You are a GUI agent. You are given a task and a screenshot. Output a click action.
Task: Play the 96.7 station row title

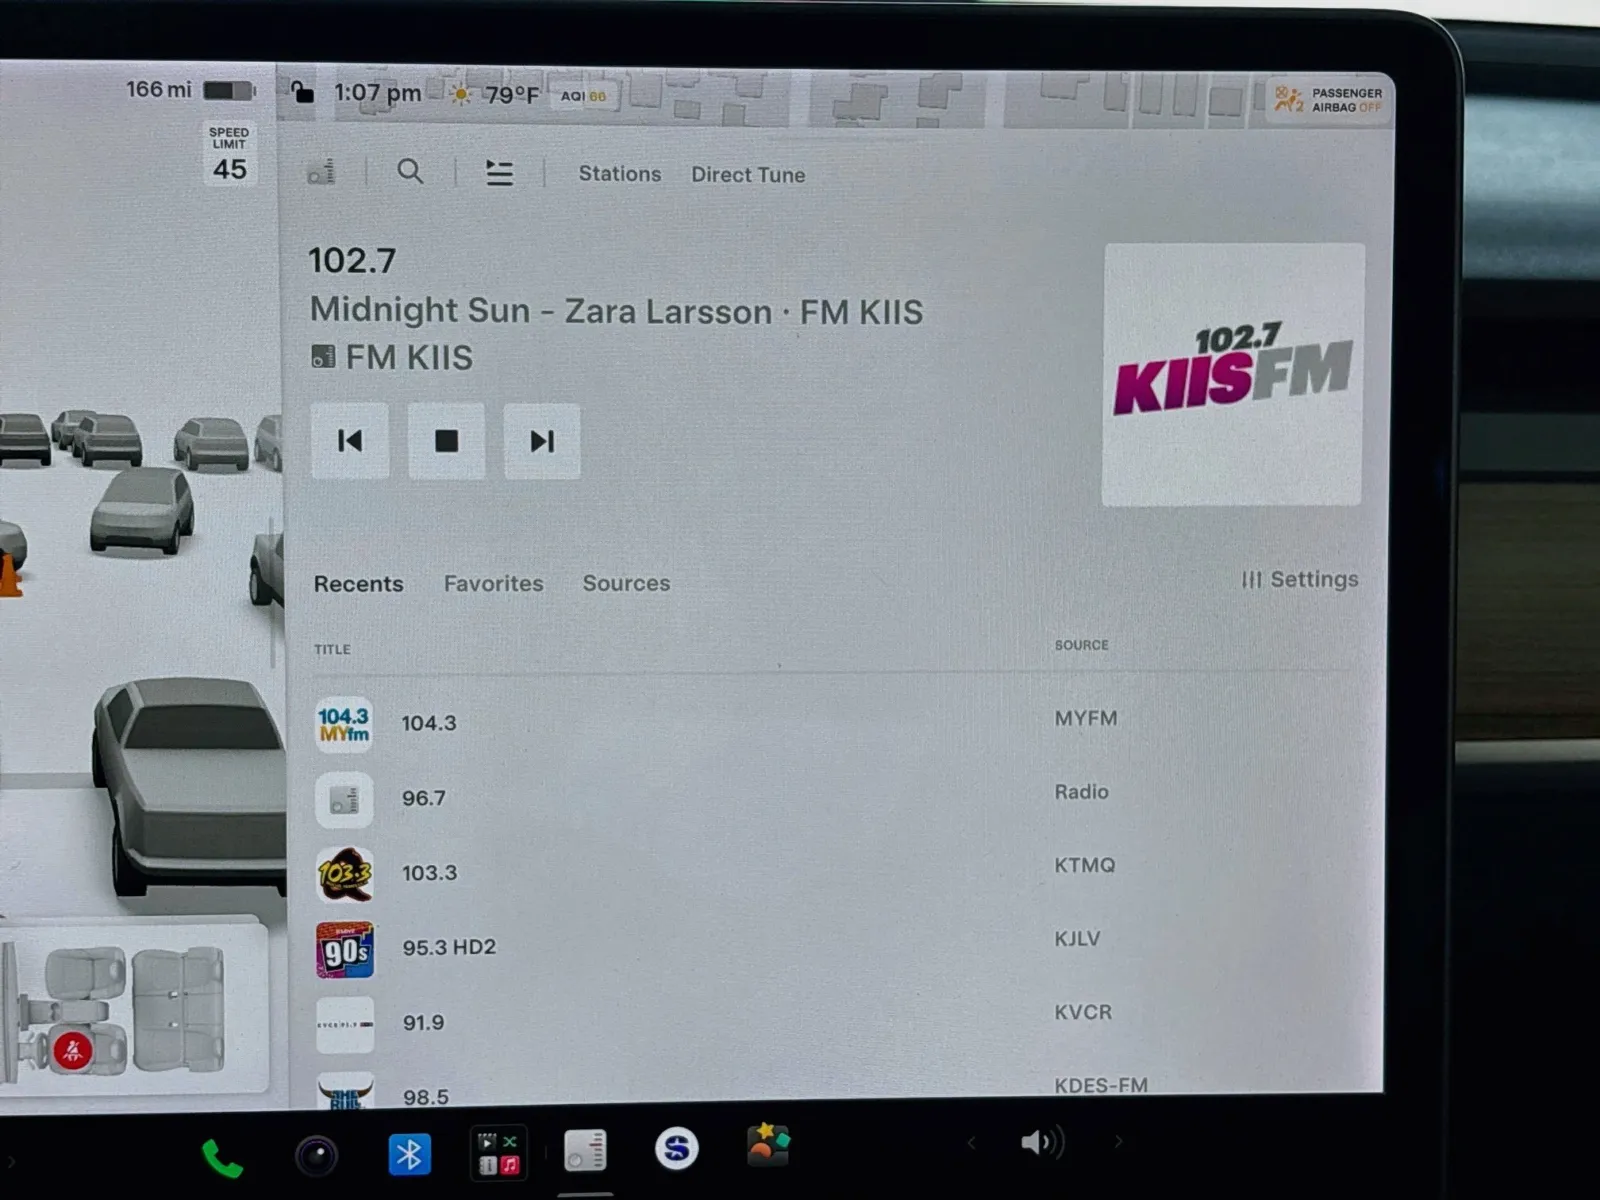(424, 798)
